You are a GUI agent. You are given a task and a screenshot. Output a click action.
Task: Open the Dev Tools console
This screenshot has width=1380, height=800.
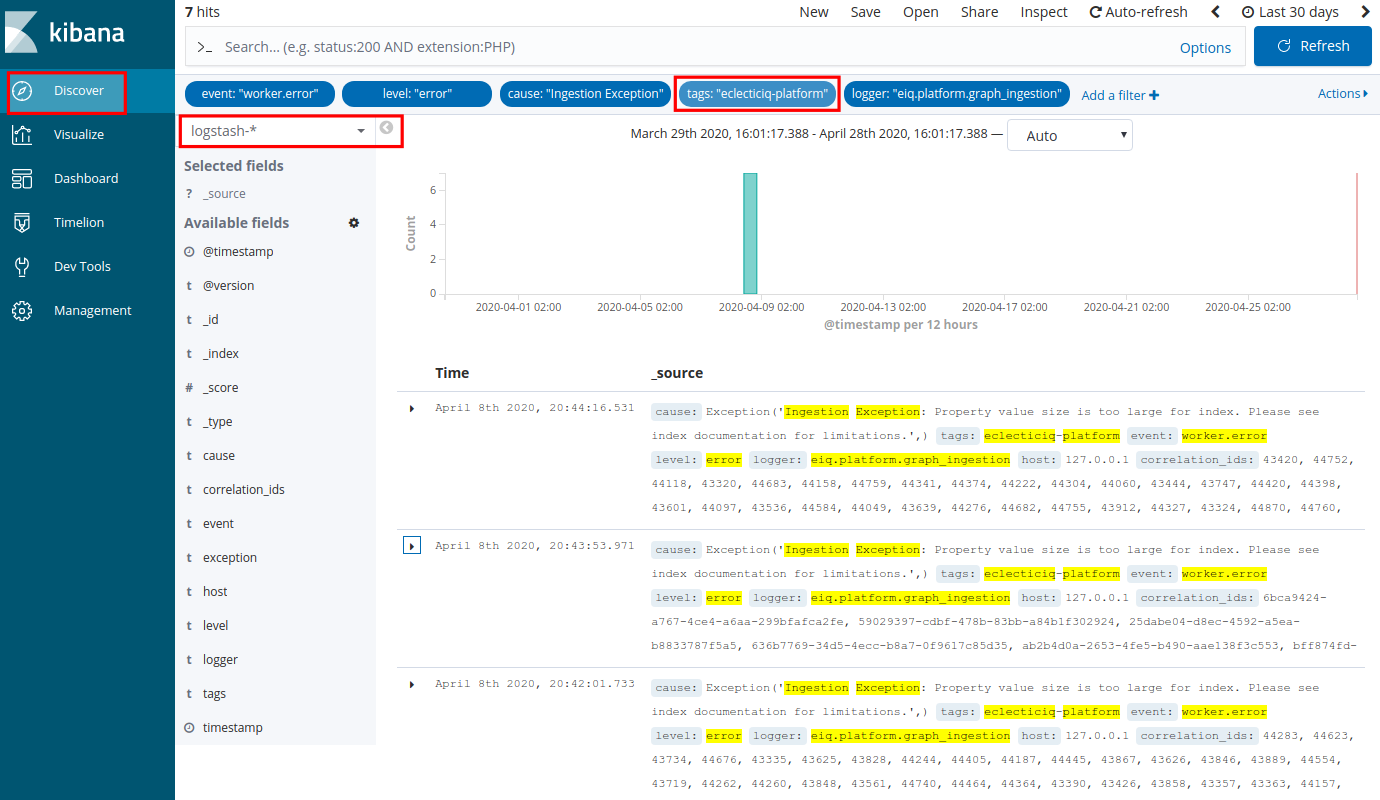72,266
